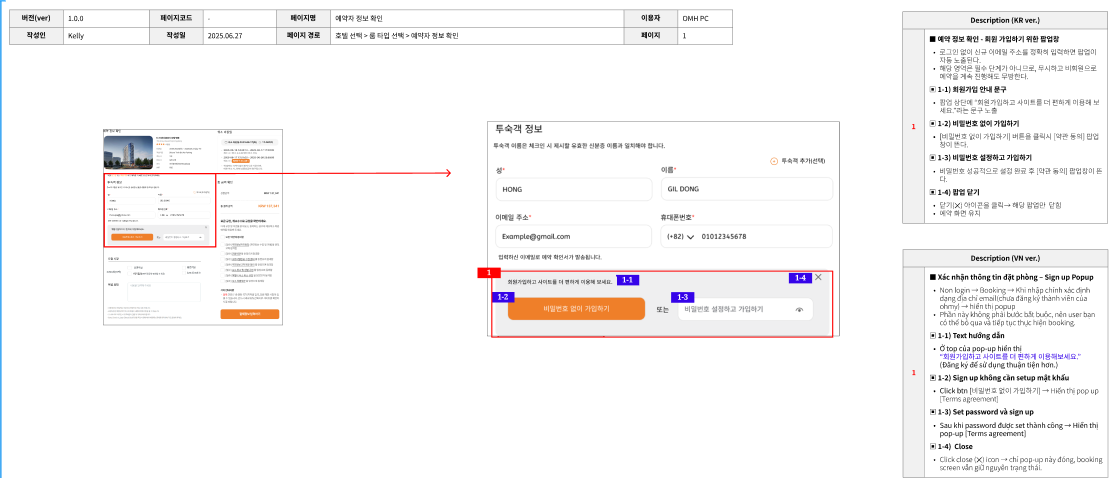Click VN heading 1-1) Text hướng dẫn

tap(967, 335)
